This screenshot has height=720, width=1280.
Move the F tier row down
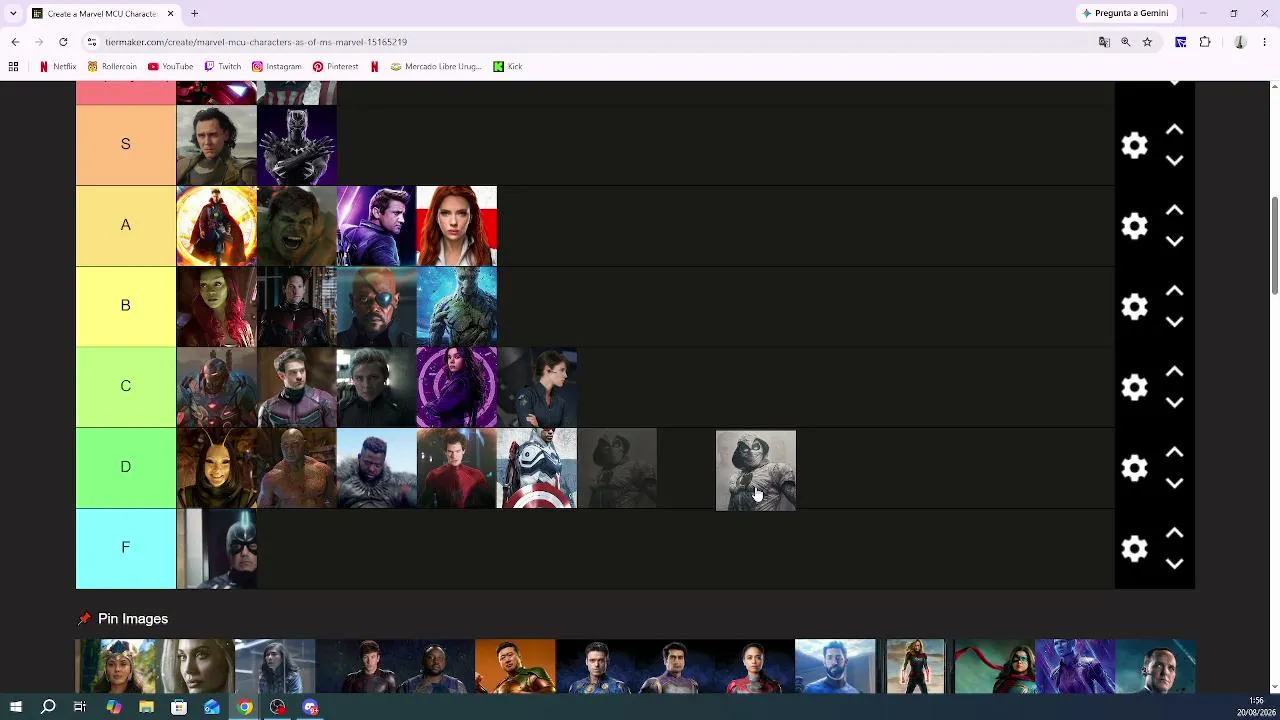click(x=1175, y=563)
